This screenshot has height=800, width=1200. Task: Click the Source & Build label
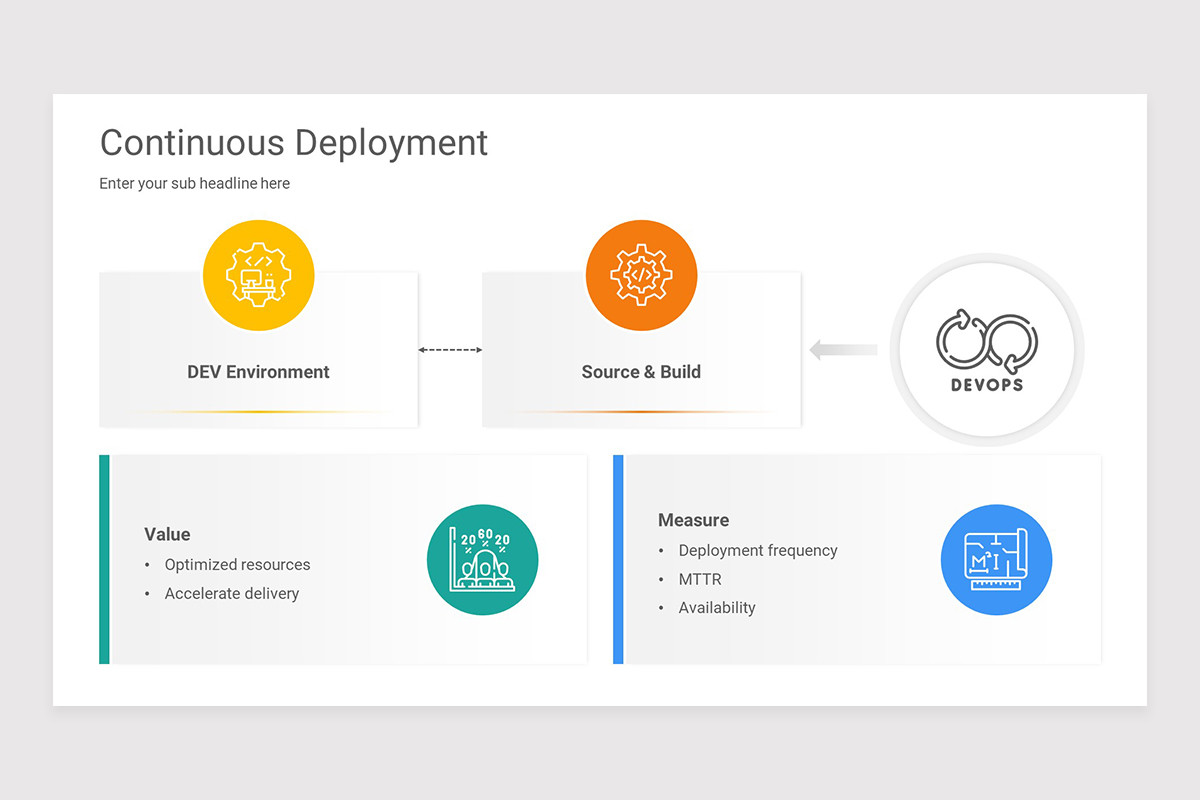click(x=641, y=371)
